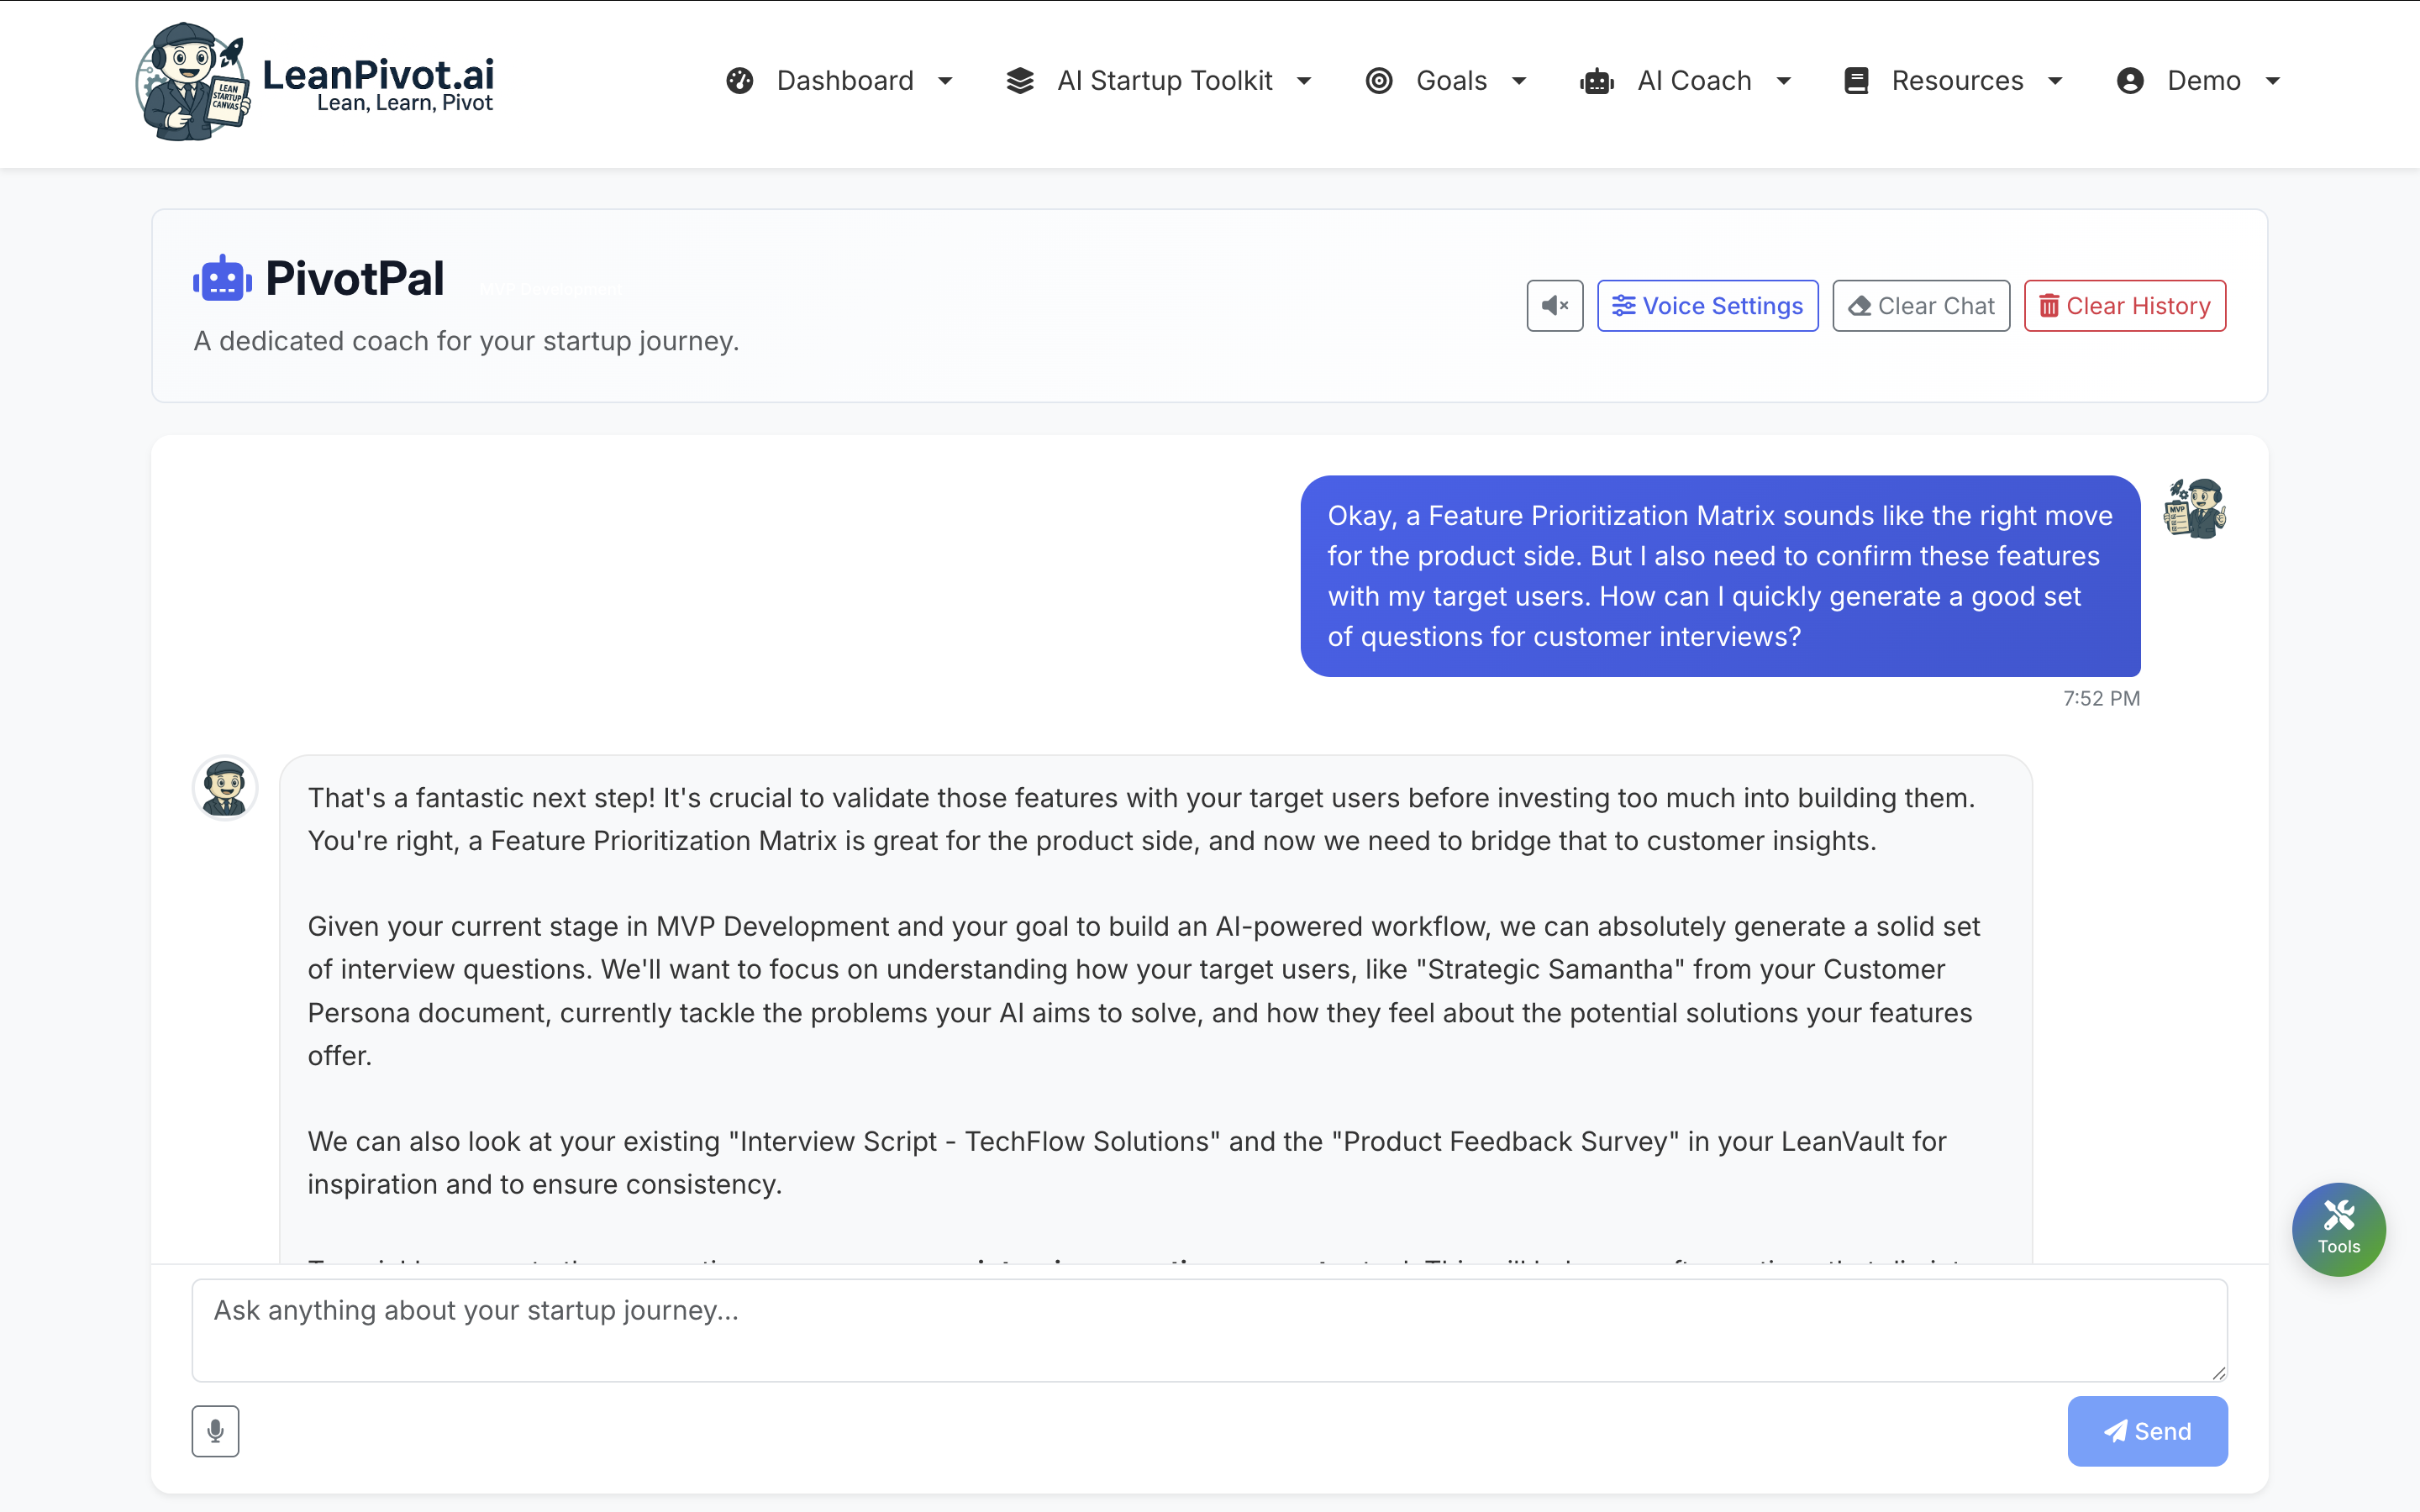
Task: Click the AI Startup Toolkit layers icon
Action: coord(1020,80)
